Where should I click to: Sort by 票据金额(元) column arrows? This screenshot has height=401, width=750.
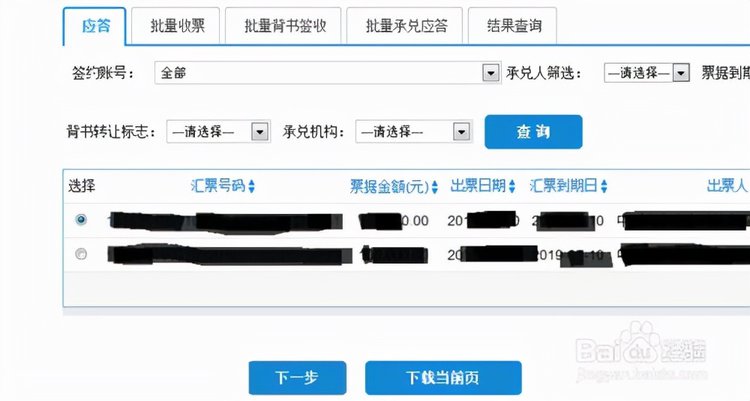pyautogui.click(x=434, y=187)
